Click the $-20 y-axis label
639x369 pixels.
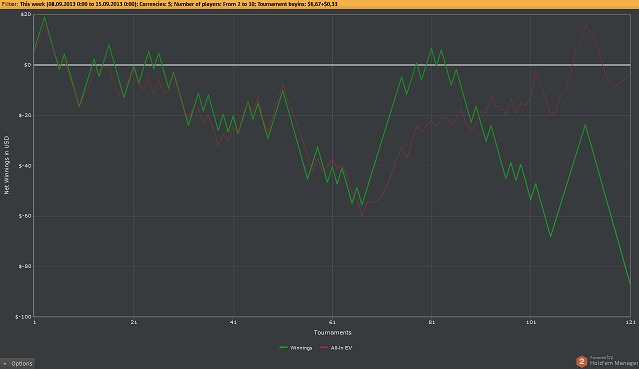(25, 115)
